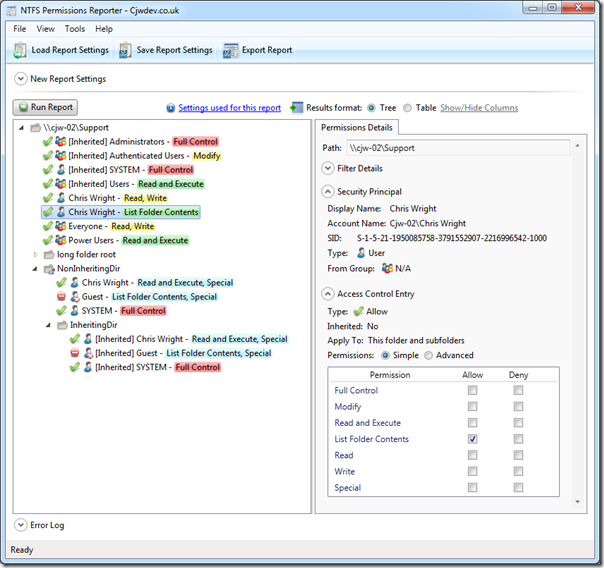This screenshot has height=568, width=604.
Task: Click the green Read and Execute tag on Power Users
Action: tap(155, 240)
